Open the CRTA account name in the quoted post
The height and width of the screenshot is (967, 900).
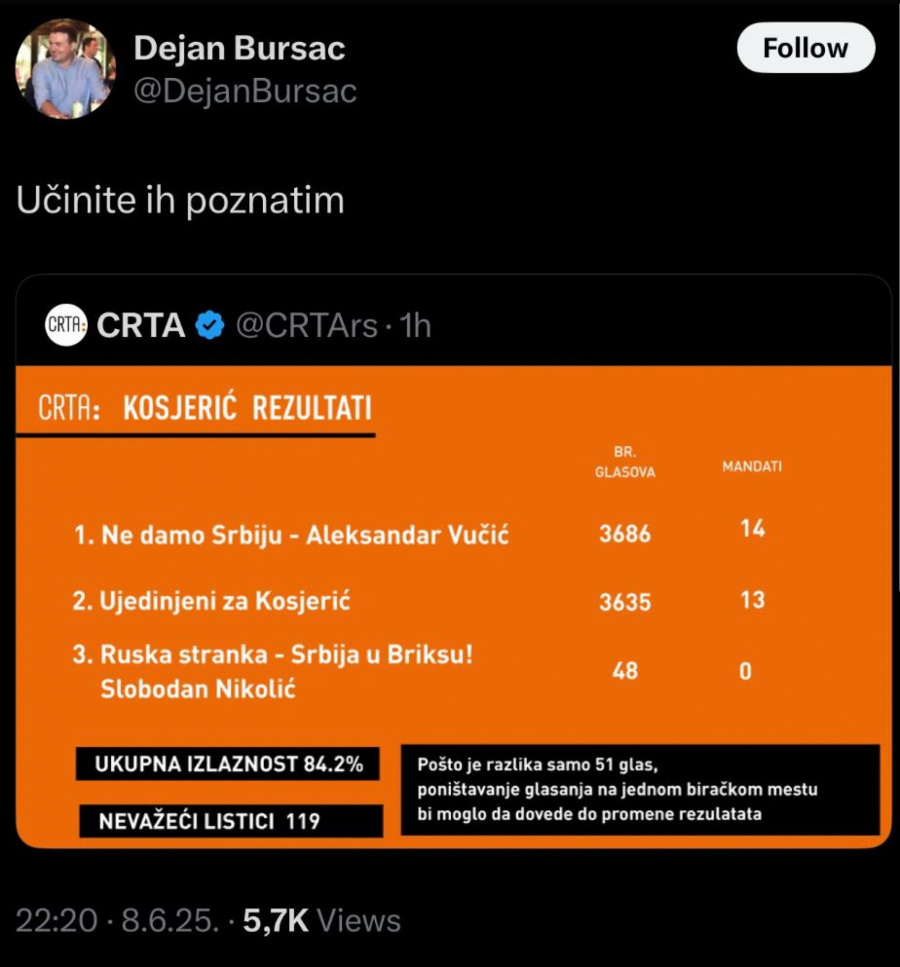pyautogui.click(x=141, y=325)
